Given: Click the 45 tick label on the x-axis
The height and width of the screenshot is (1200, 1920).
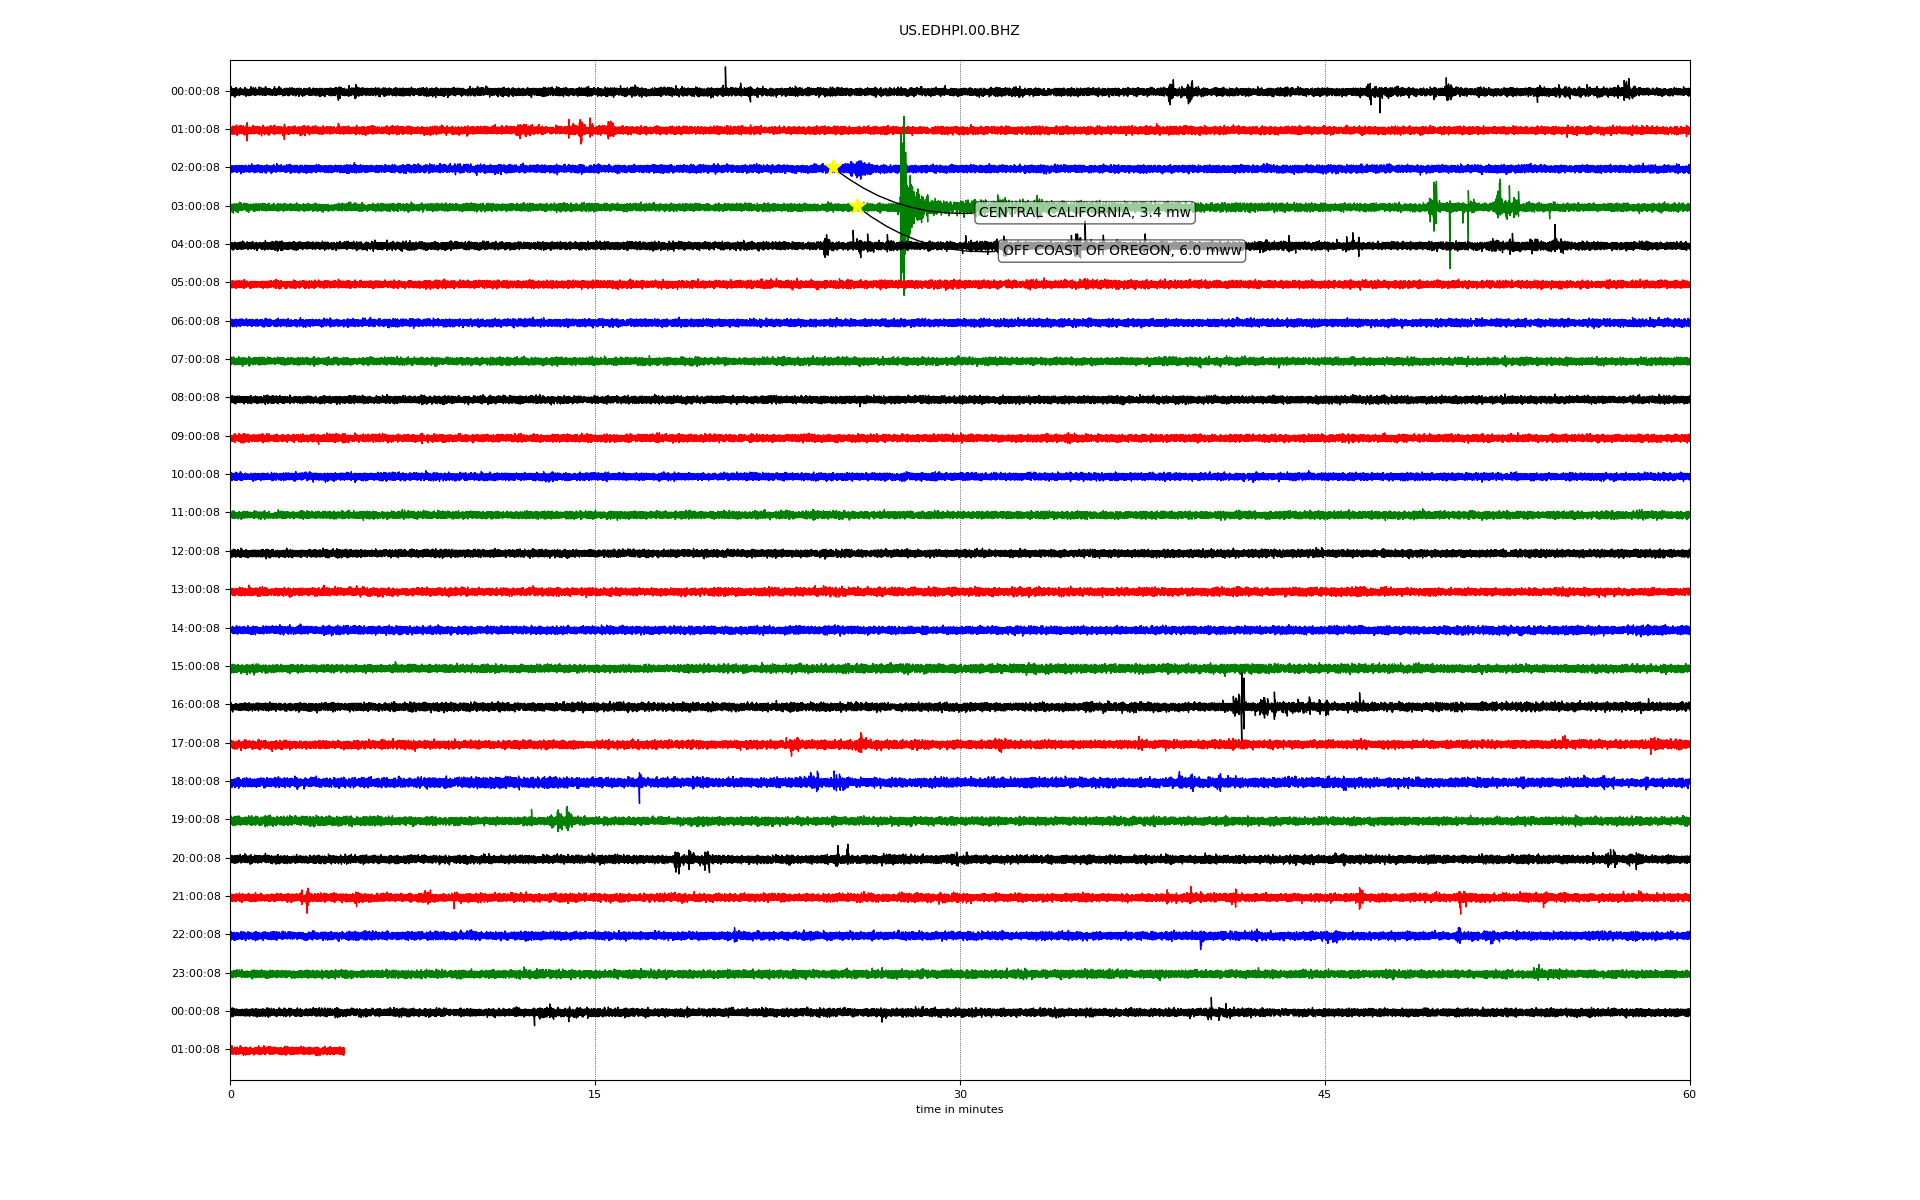Looking at the screenshot, I should coord(1325,1094).
